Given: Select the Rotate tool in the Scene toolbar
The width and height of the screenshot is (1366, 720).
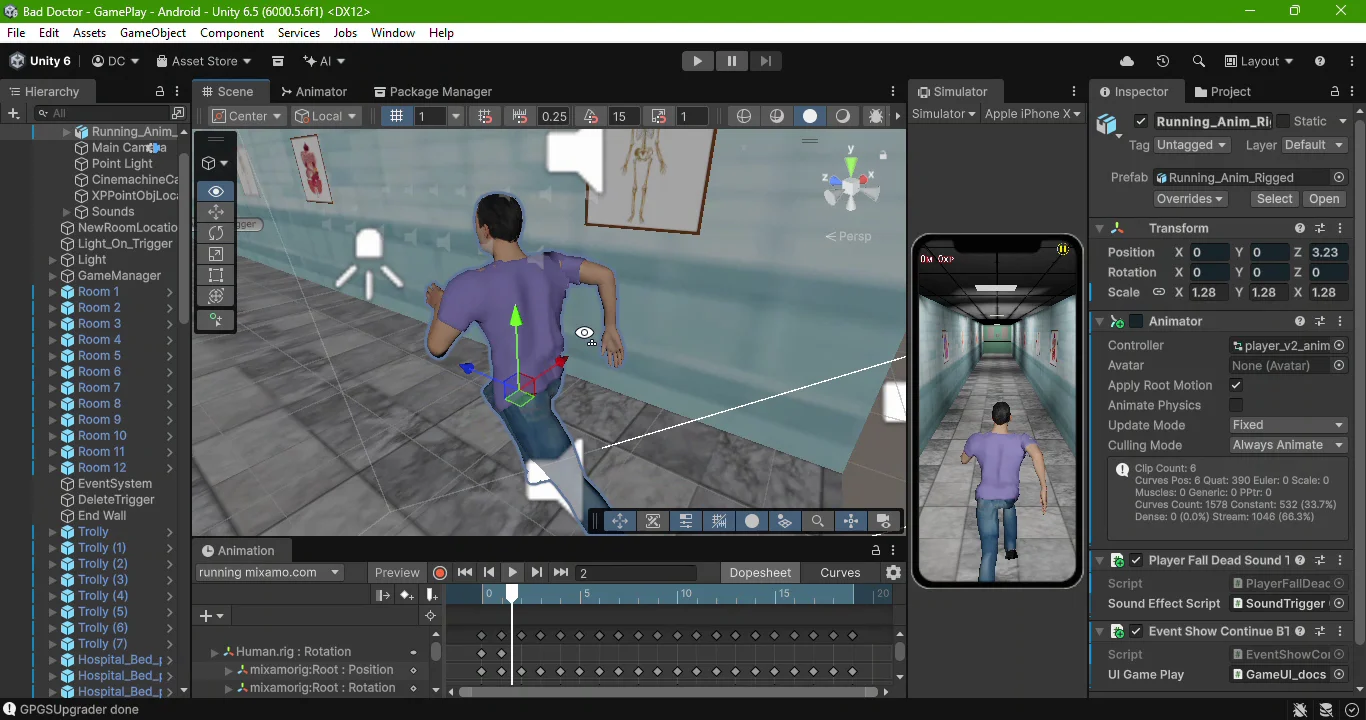Looking at the screenshot, I should click(x=216, y=233).
